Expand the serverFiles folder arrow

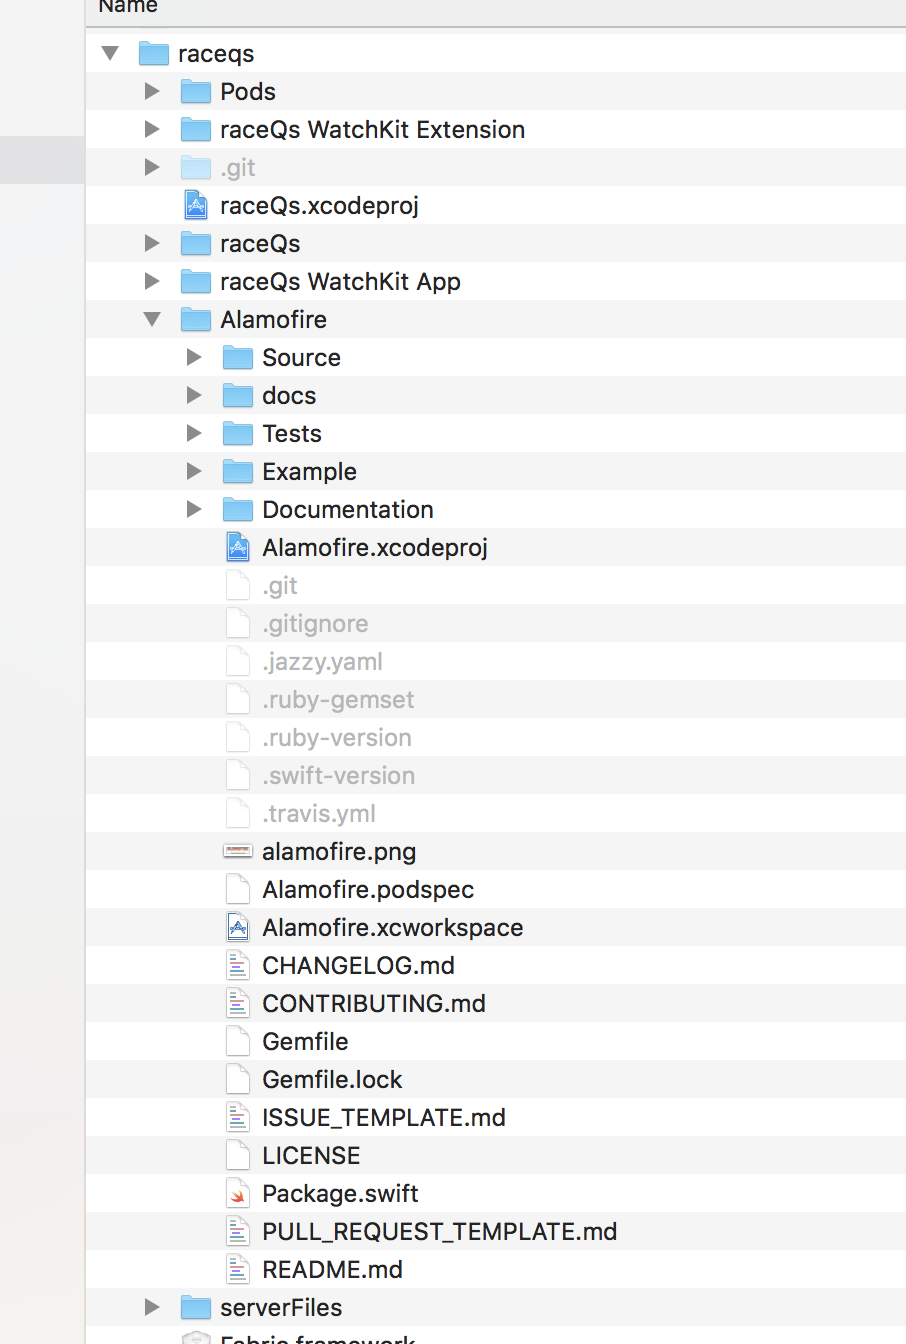click(152, 1307)
